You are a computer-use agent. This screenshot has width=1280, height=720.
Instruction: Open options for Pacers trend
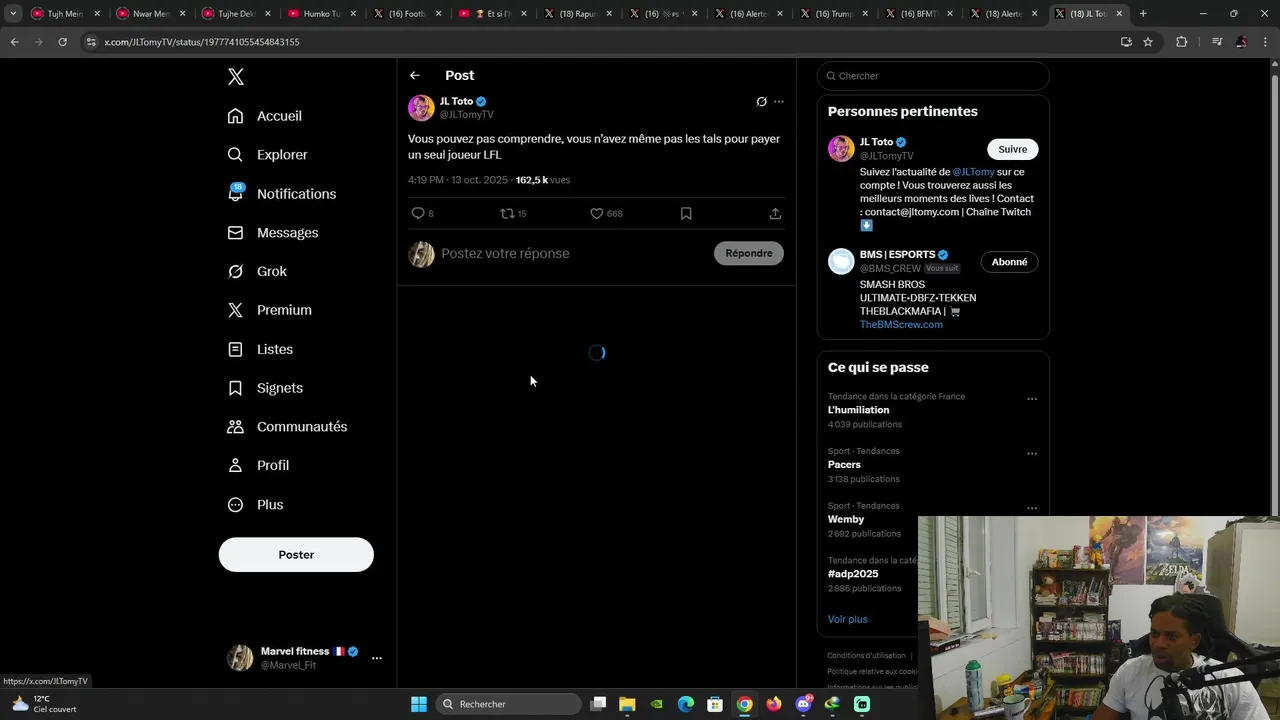(x=1032, y=454)
